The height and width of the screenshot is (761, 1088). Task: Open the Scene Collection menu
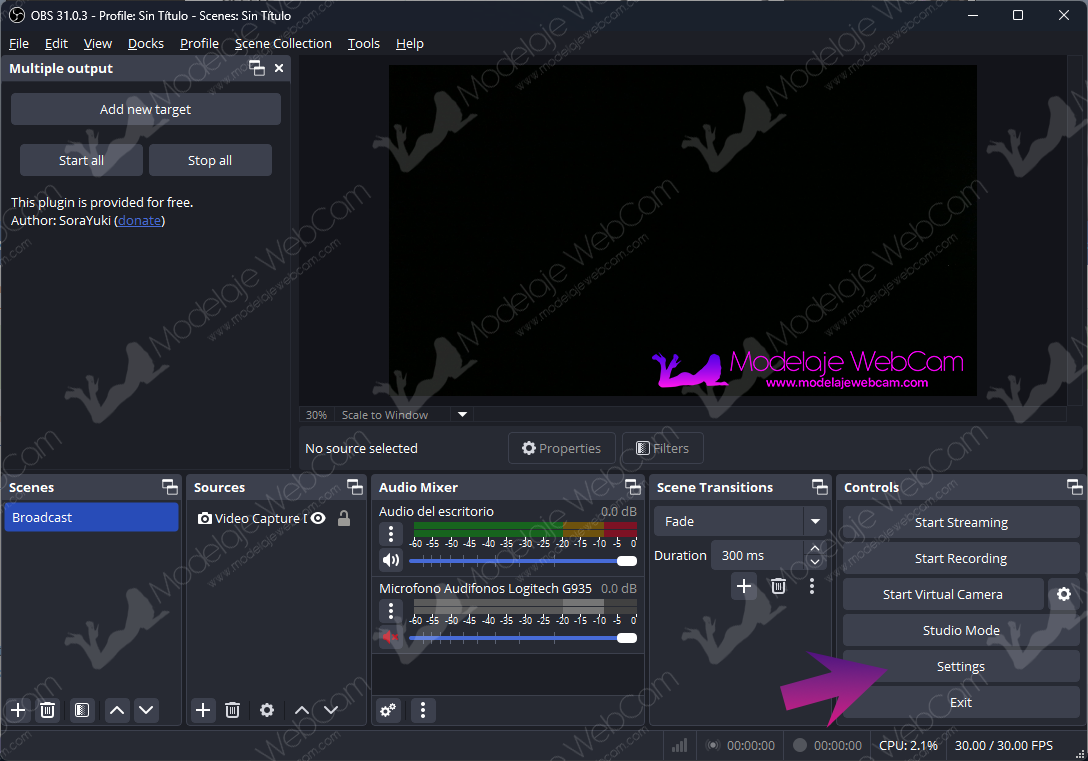point(283,43)
